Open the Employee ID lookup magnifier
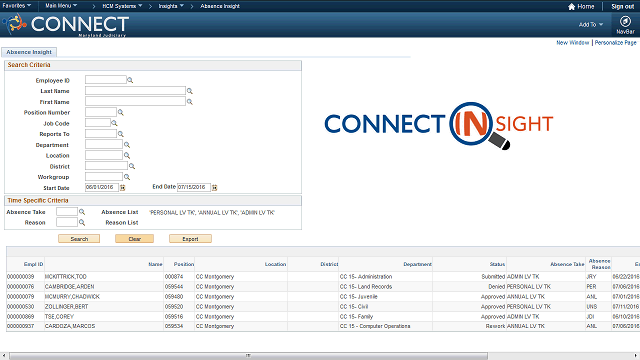The height and width of the screenshot is (360, 640). pos(130,80)
